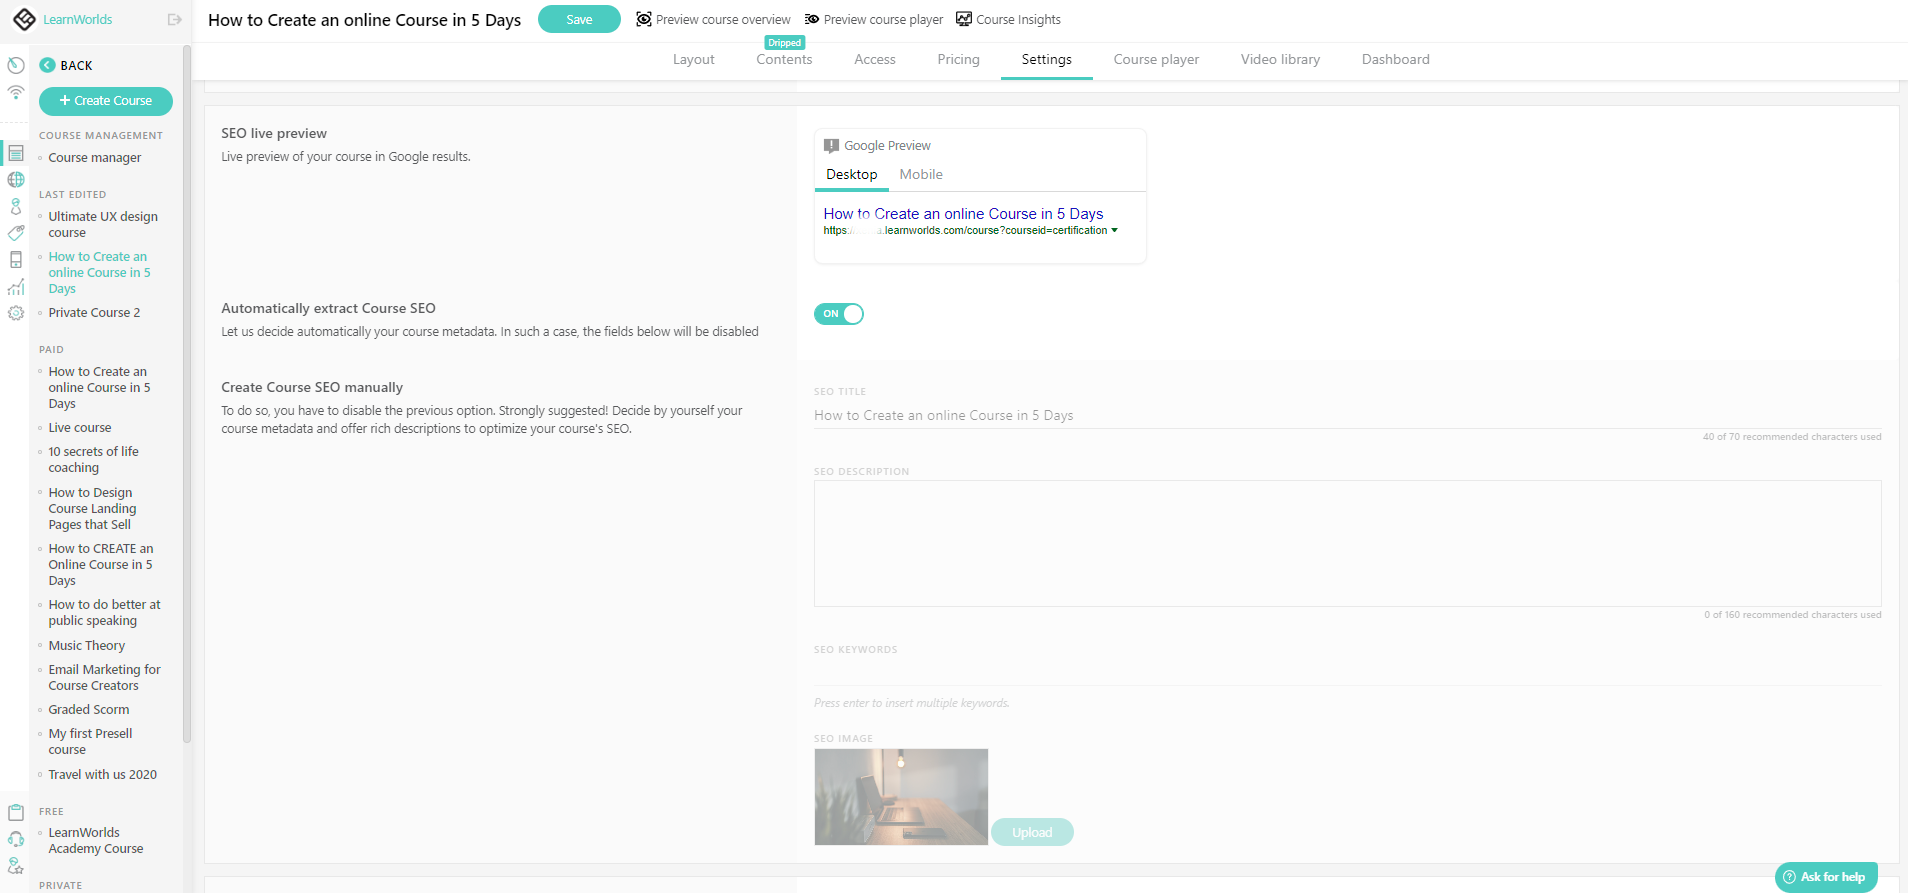Viewport: 1908px width, 893px height.
Task: Open the gear settings icon in sidebar
Action: [16, 313]
